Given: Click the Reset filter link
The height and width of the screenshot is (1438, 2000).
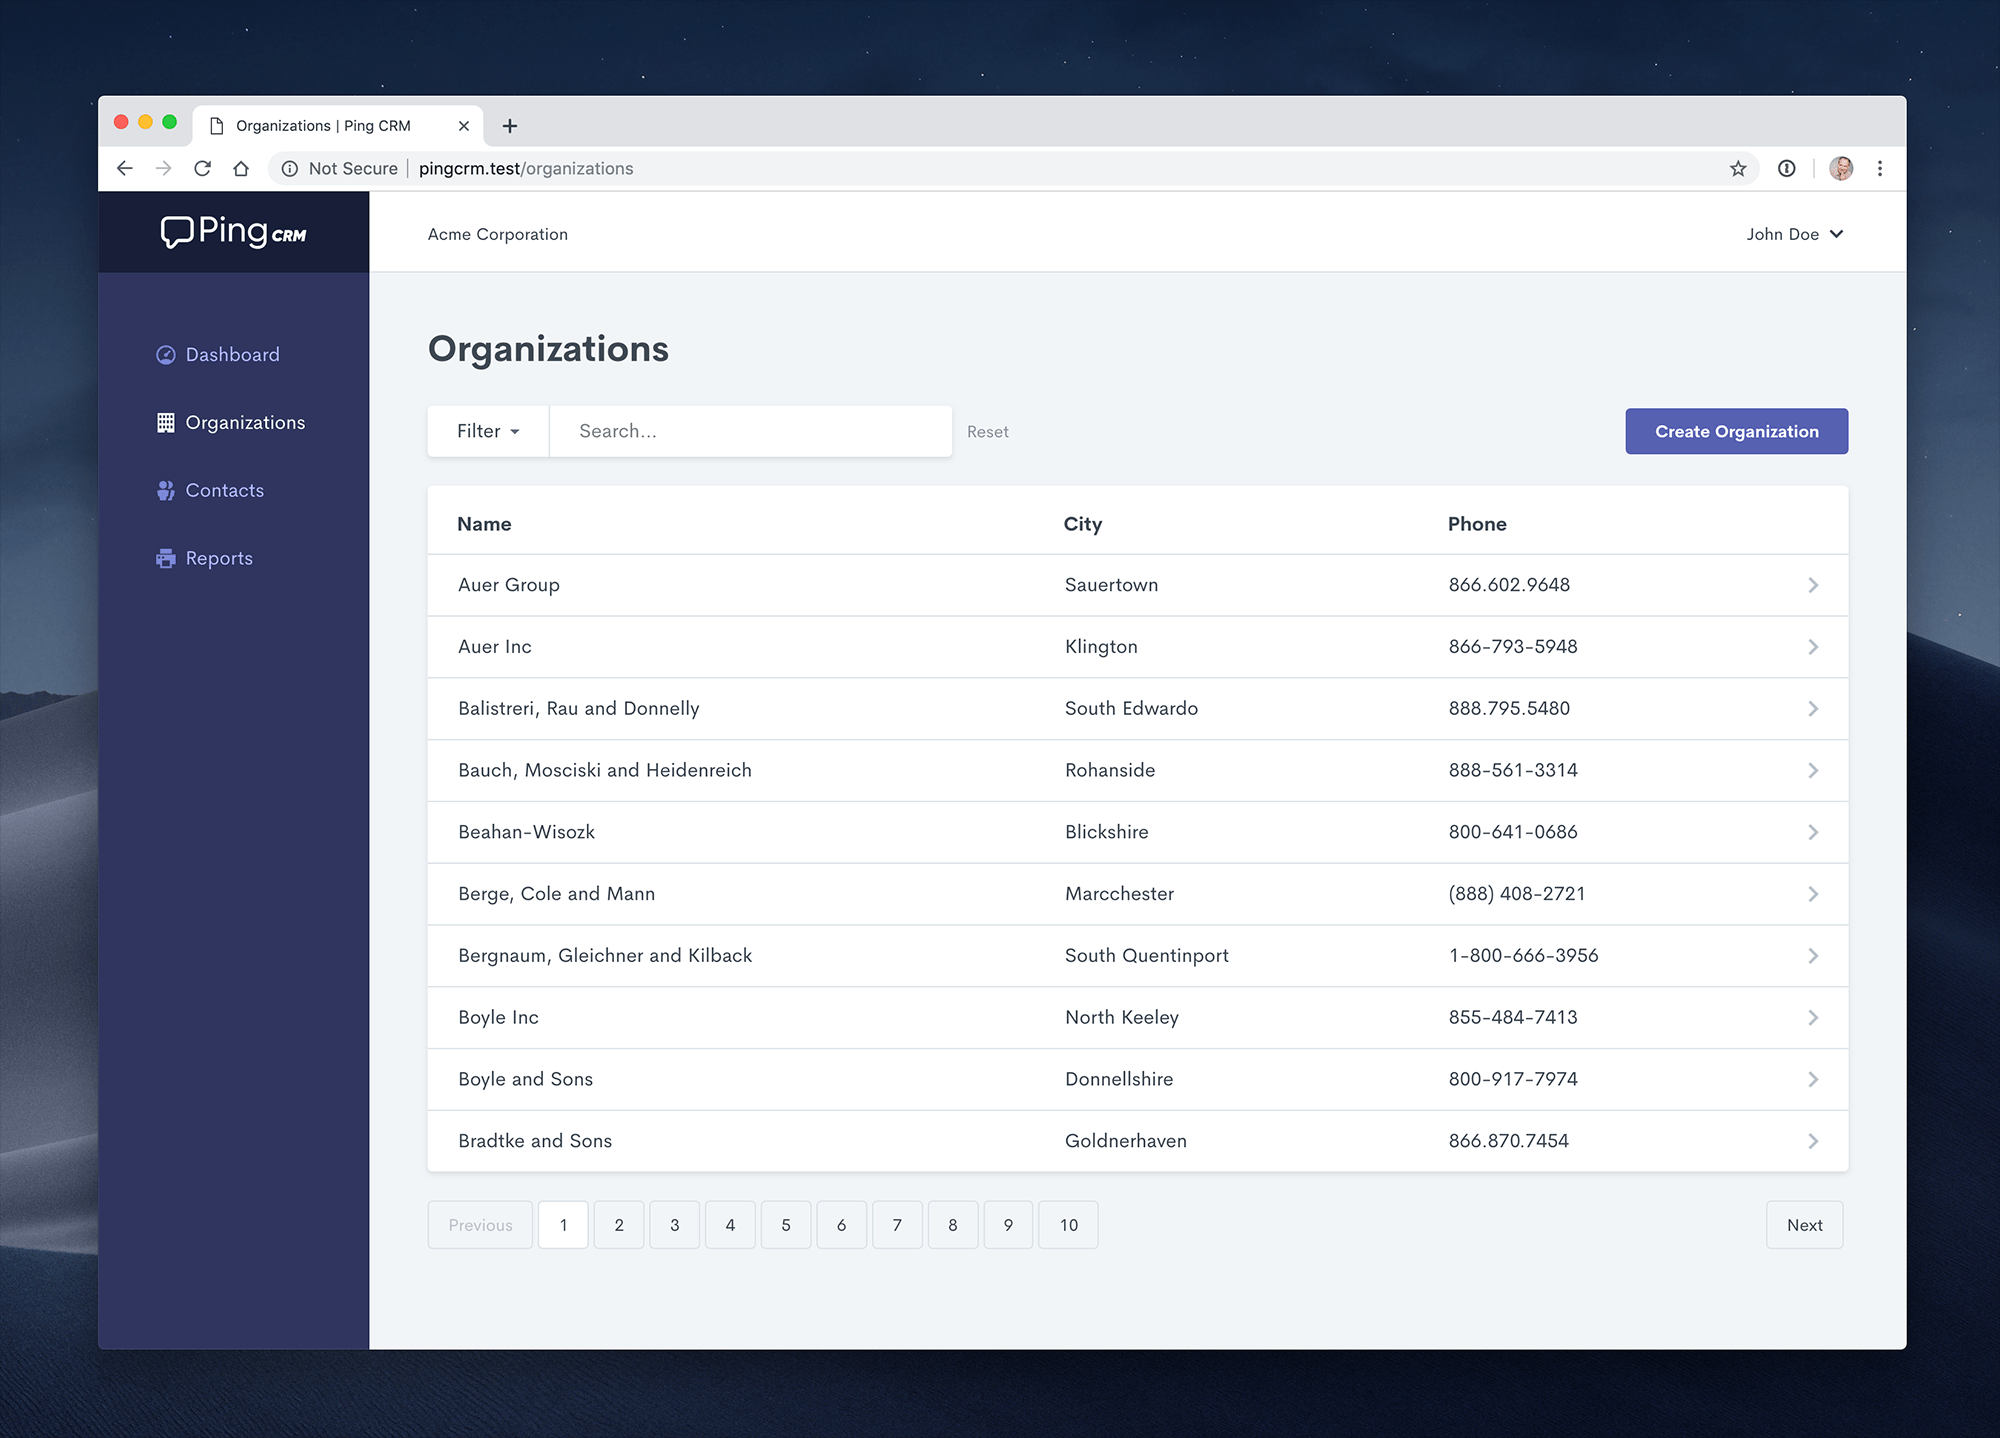Looking at the screenshot, I should (986, 432).
